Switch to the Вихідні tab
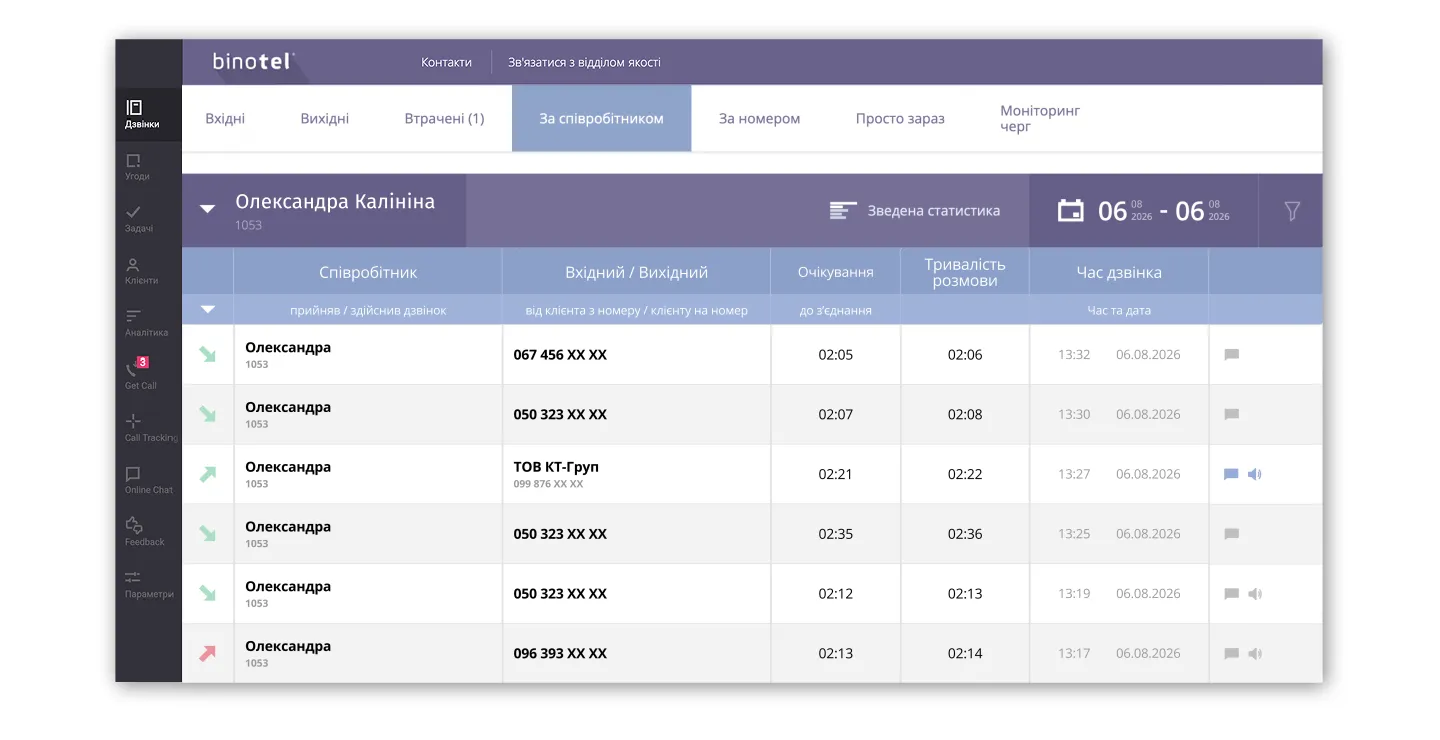The image size is (1440, 740). coord(325,118)
